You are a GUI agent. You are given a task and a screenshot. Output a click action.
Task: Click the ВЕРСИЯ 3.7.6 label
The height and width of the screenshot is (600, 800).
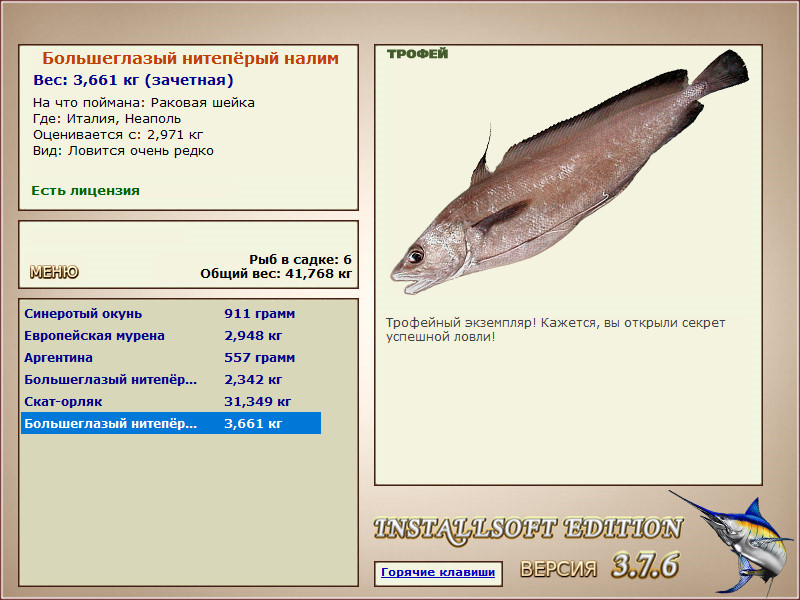(599, 566)
